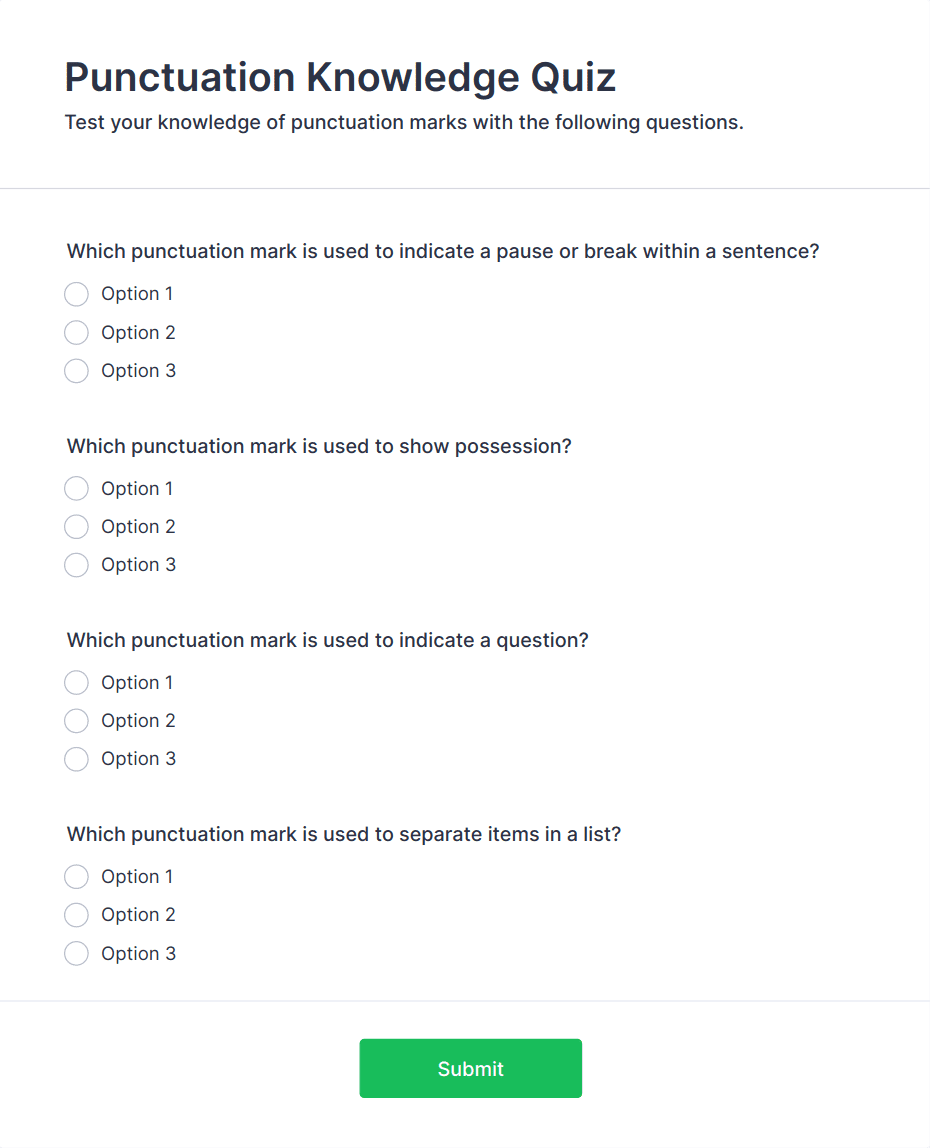Select Option 3 for the question mark question

[76, 759]
